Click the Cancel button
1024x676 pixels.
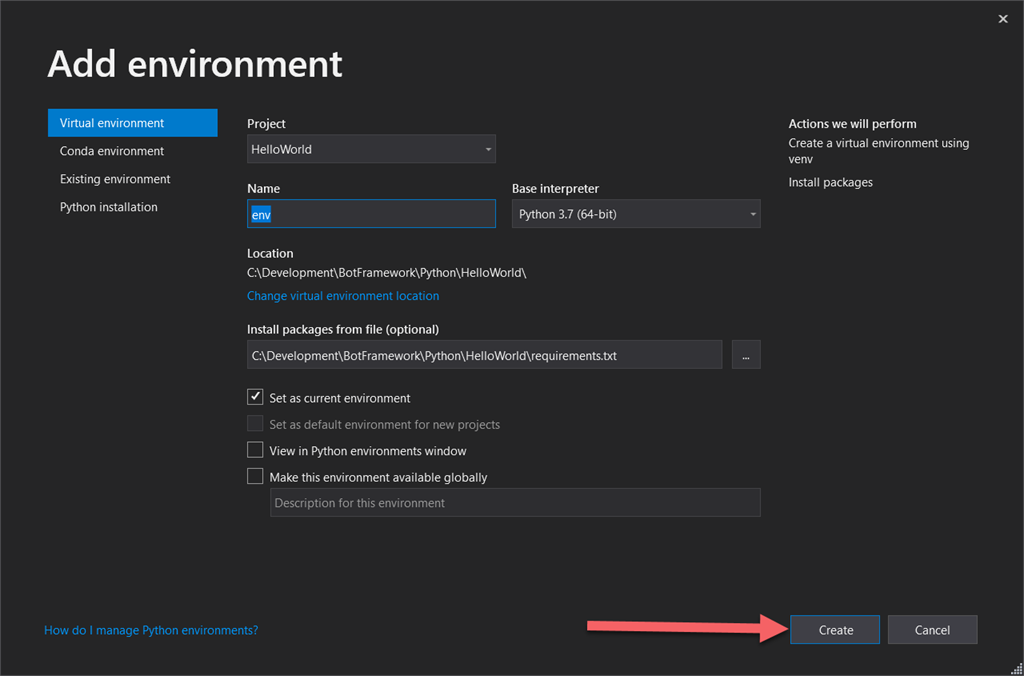(x=932, y=630)
